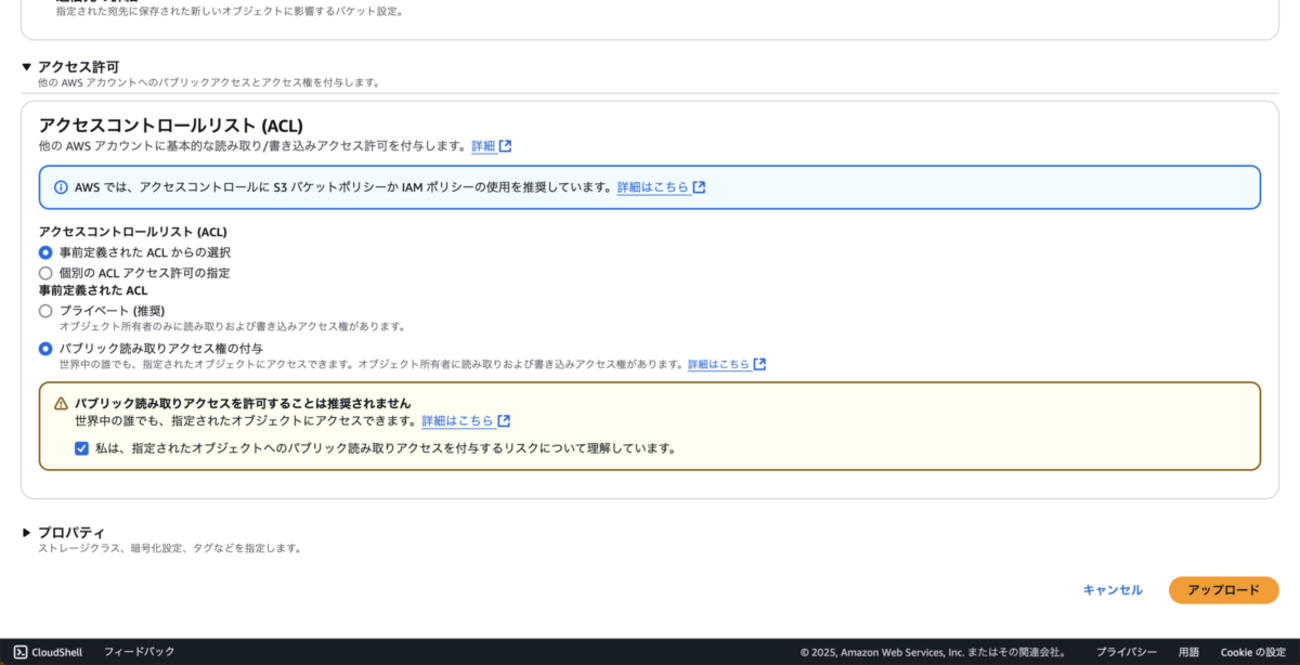Click external-link icon in blue info banner
The height and width of the screenshot is (665, 1300).
point(699,187)
